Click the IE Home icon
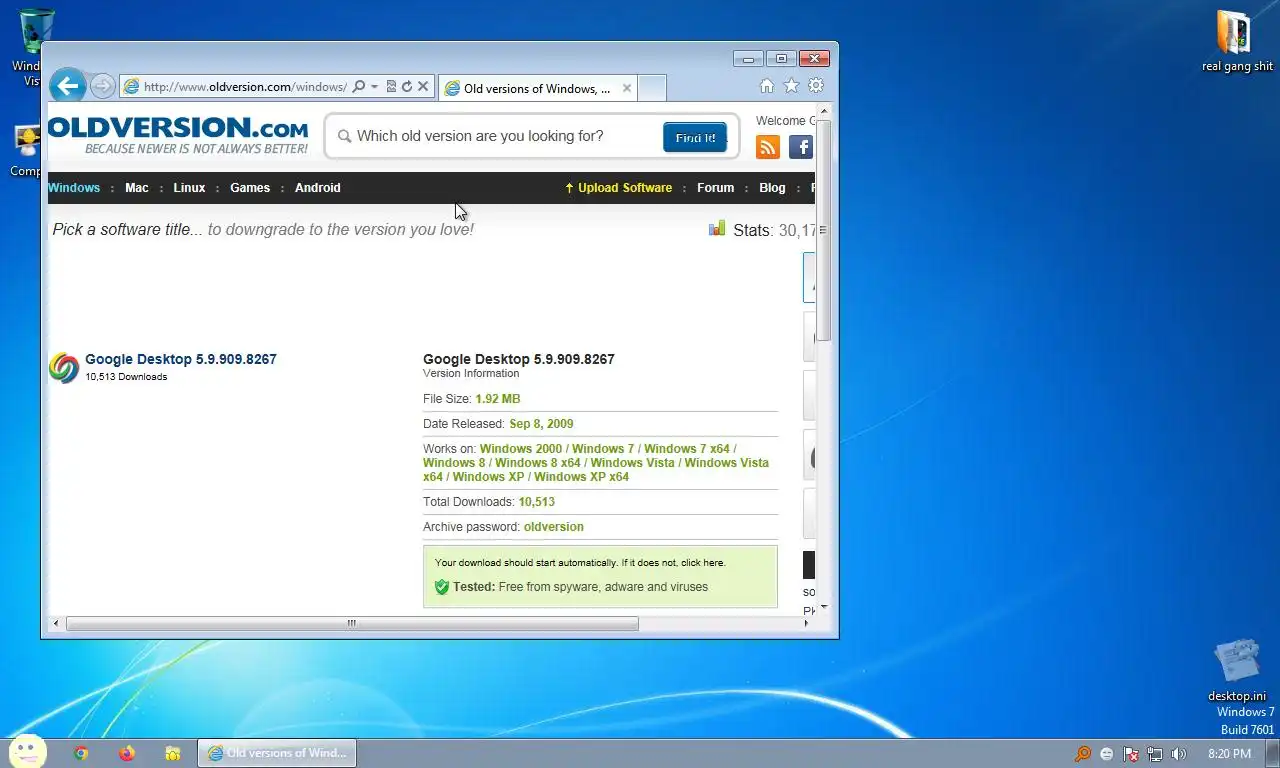Viewport: 1280px width, 768px height. [767, 86]
